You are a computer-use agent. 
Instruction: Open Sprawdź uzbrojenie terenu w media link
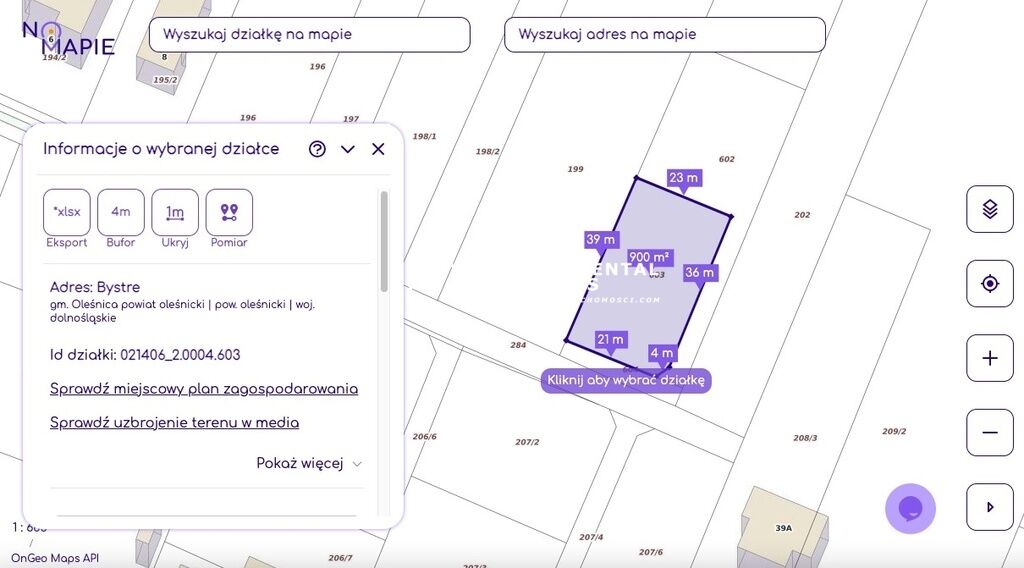(174, 423)
